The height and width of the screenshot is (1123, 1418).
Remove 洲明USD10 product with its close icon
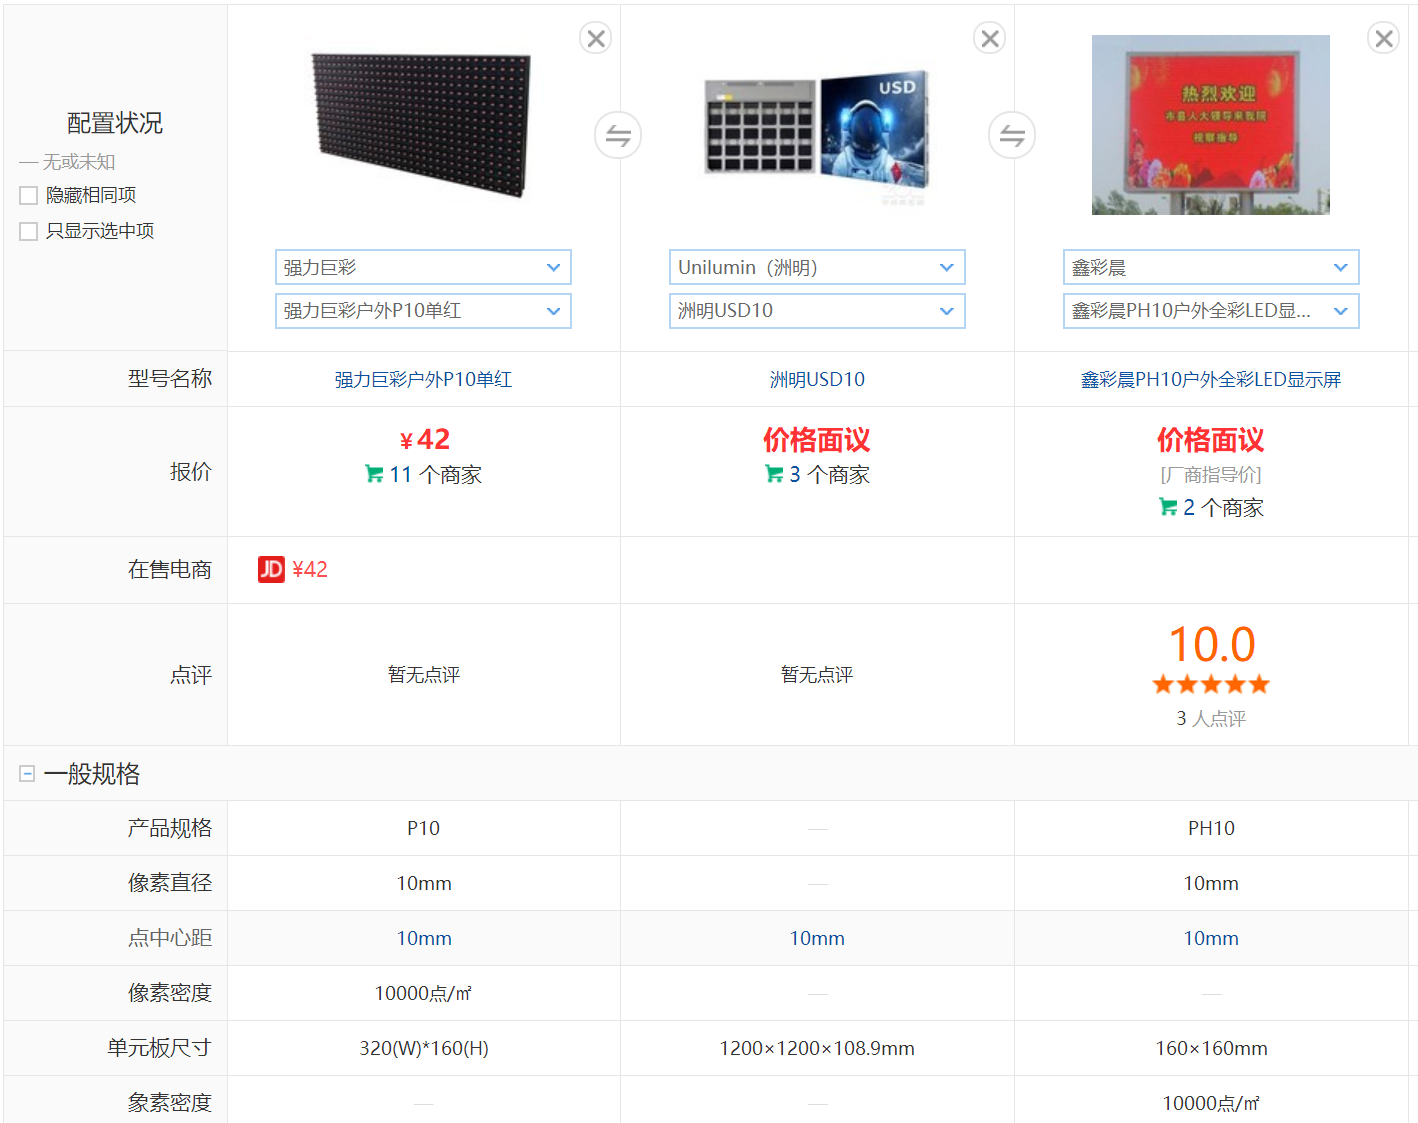point(990,39)
